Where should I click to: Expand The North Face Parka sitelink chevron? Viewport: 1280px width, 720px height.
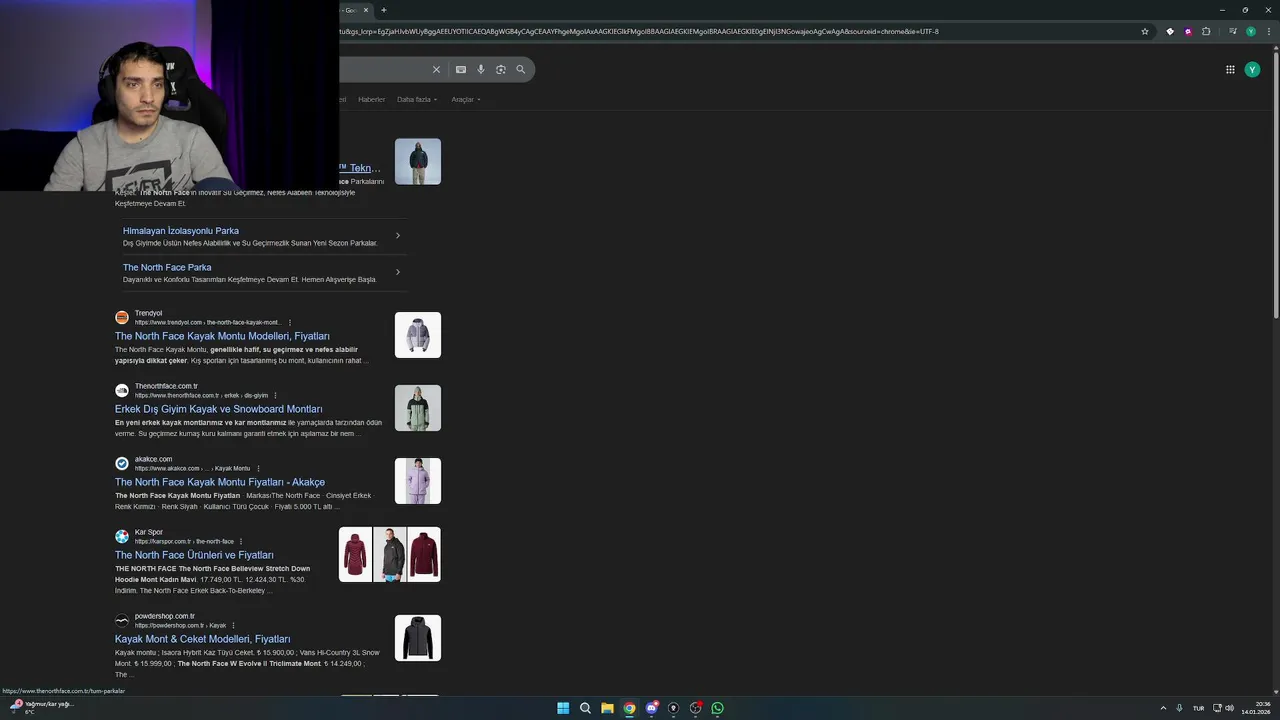click(398, 272)
